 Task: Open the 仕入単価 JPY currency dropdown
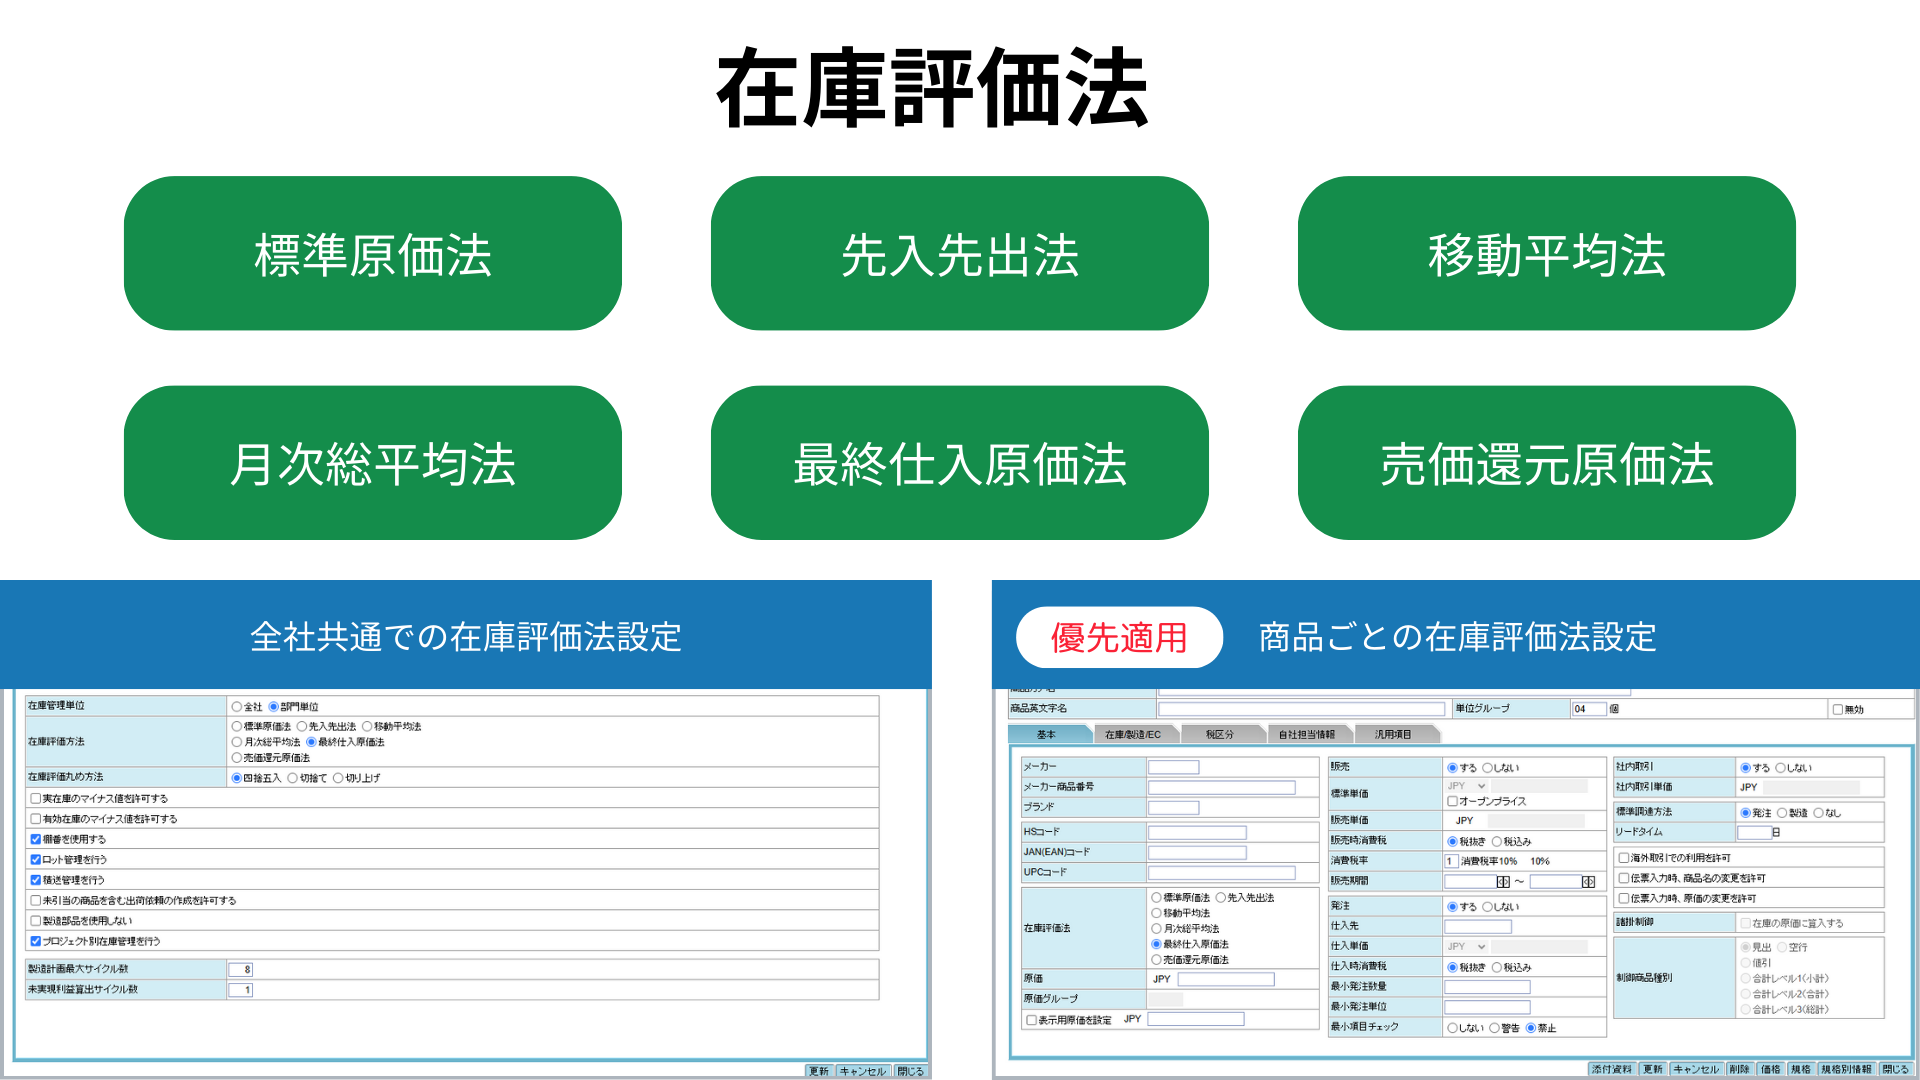[x=1467, y=946]
